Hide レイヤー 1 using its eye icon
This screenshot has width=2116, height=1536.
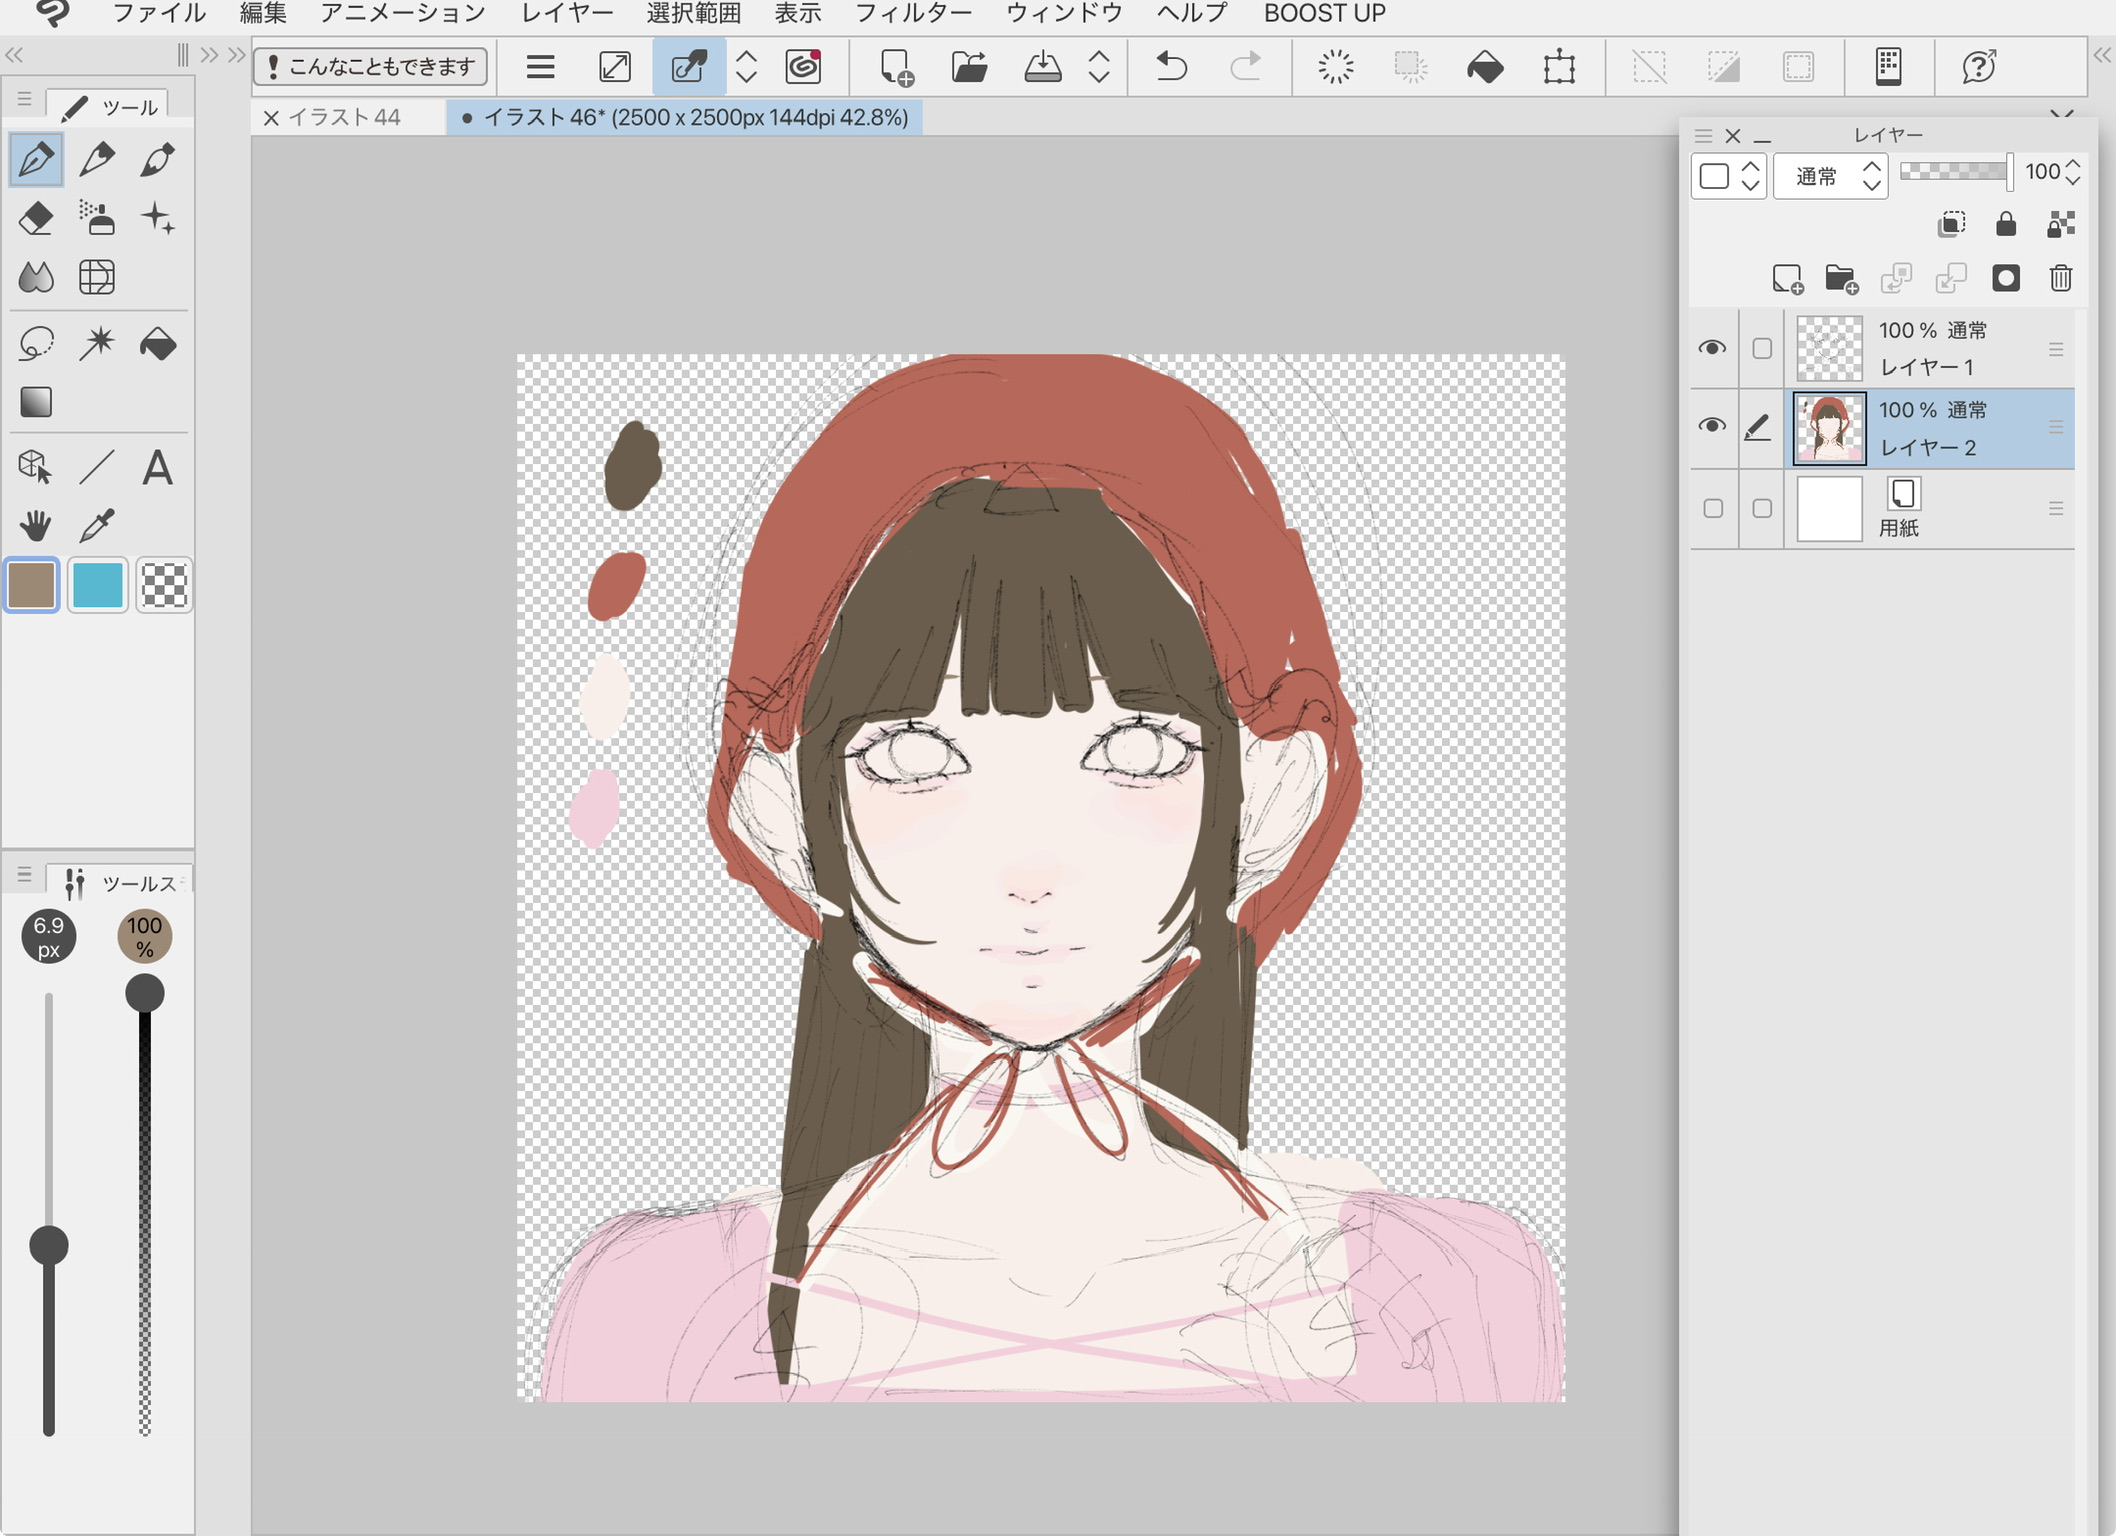pyautogui.click(x=1712, y=348)
